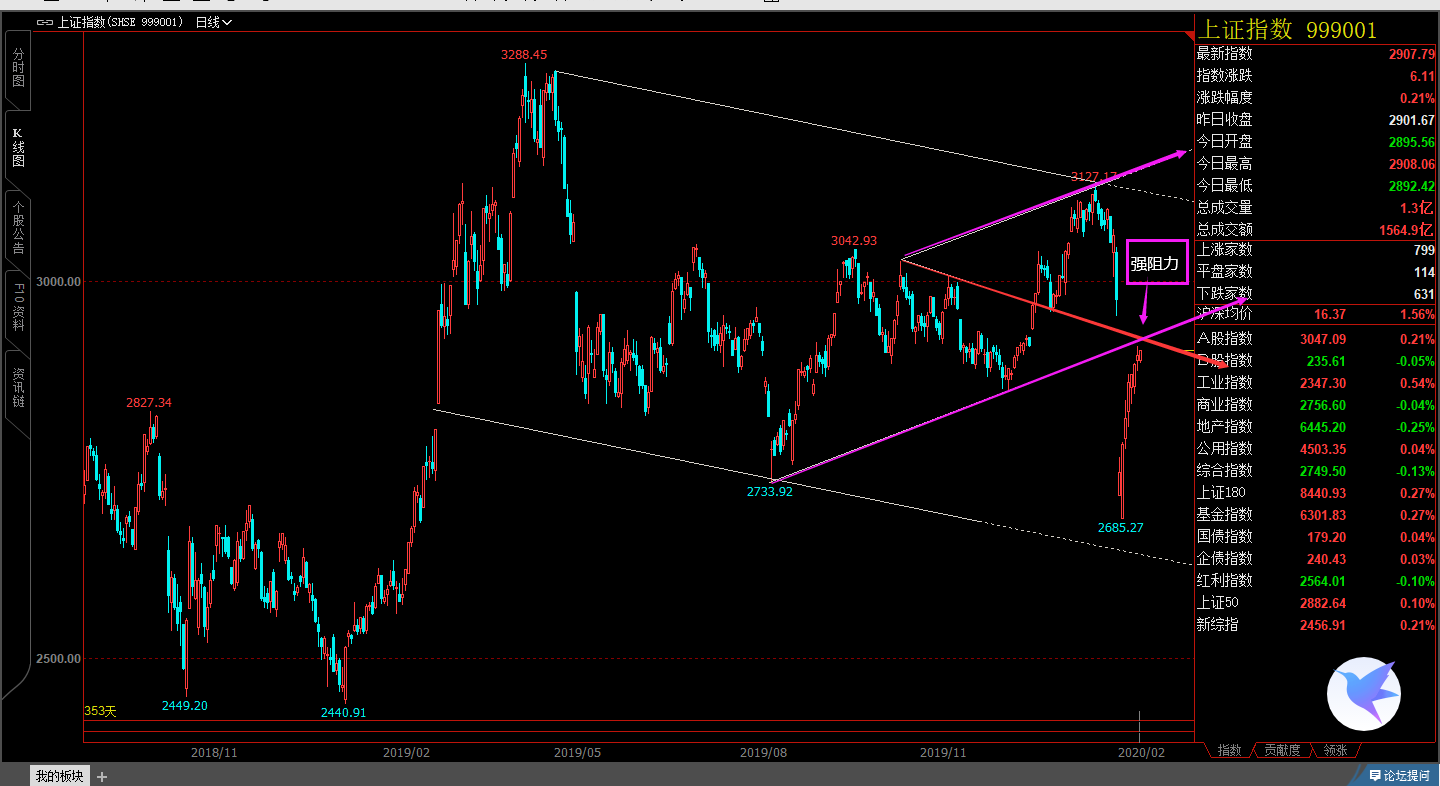Open the F10资料 side tab
This screenshot has height=786, width=1440.
pos(18,308)
